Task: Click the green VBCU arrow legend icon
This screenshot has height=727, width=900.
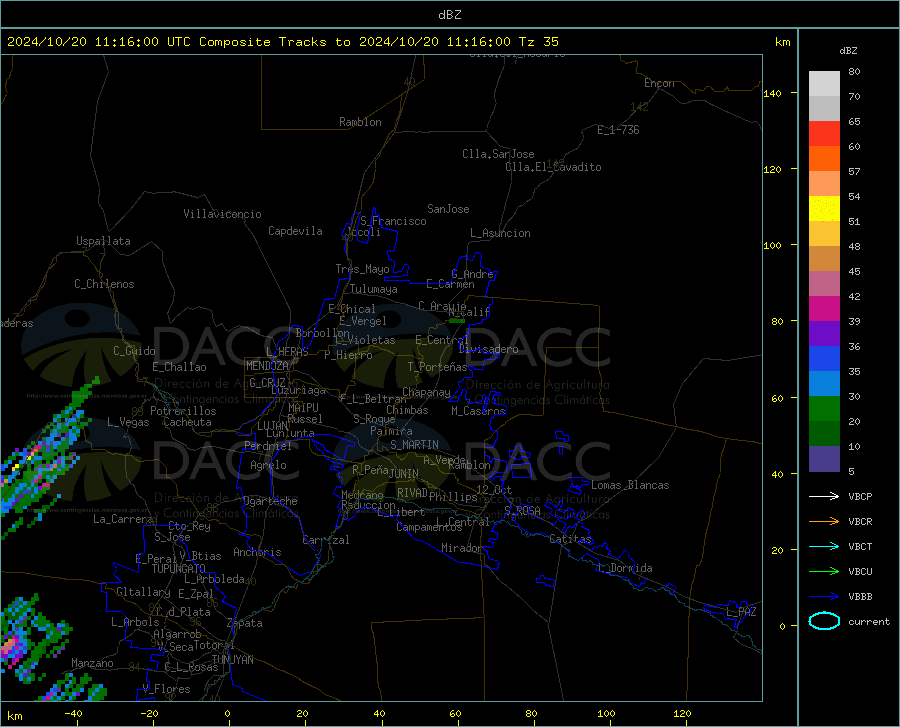Action: (x=824, y=571)
